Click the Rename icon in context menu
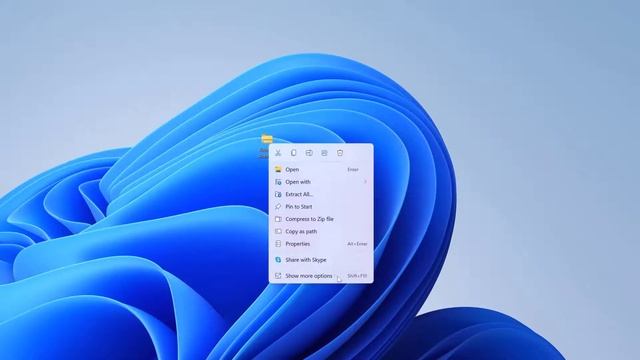The width and height of the screenshot is (640, 360). [309, 153]
